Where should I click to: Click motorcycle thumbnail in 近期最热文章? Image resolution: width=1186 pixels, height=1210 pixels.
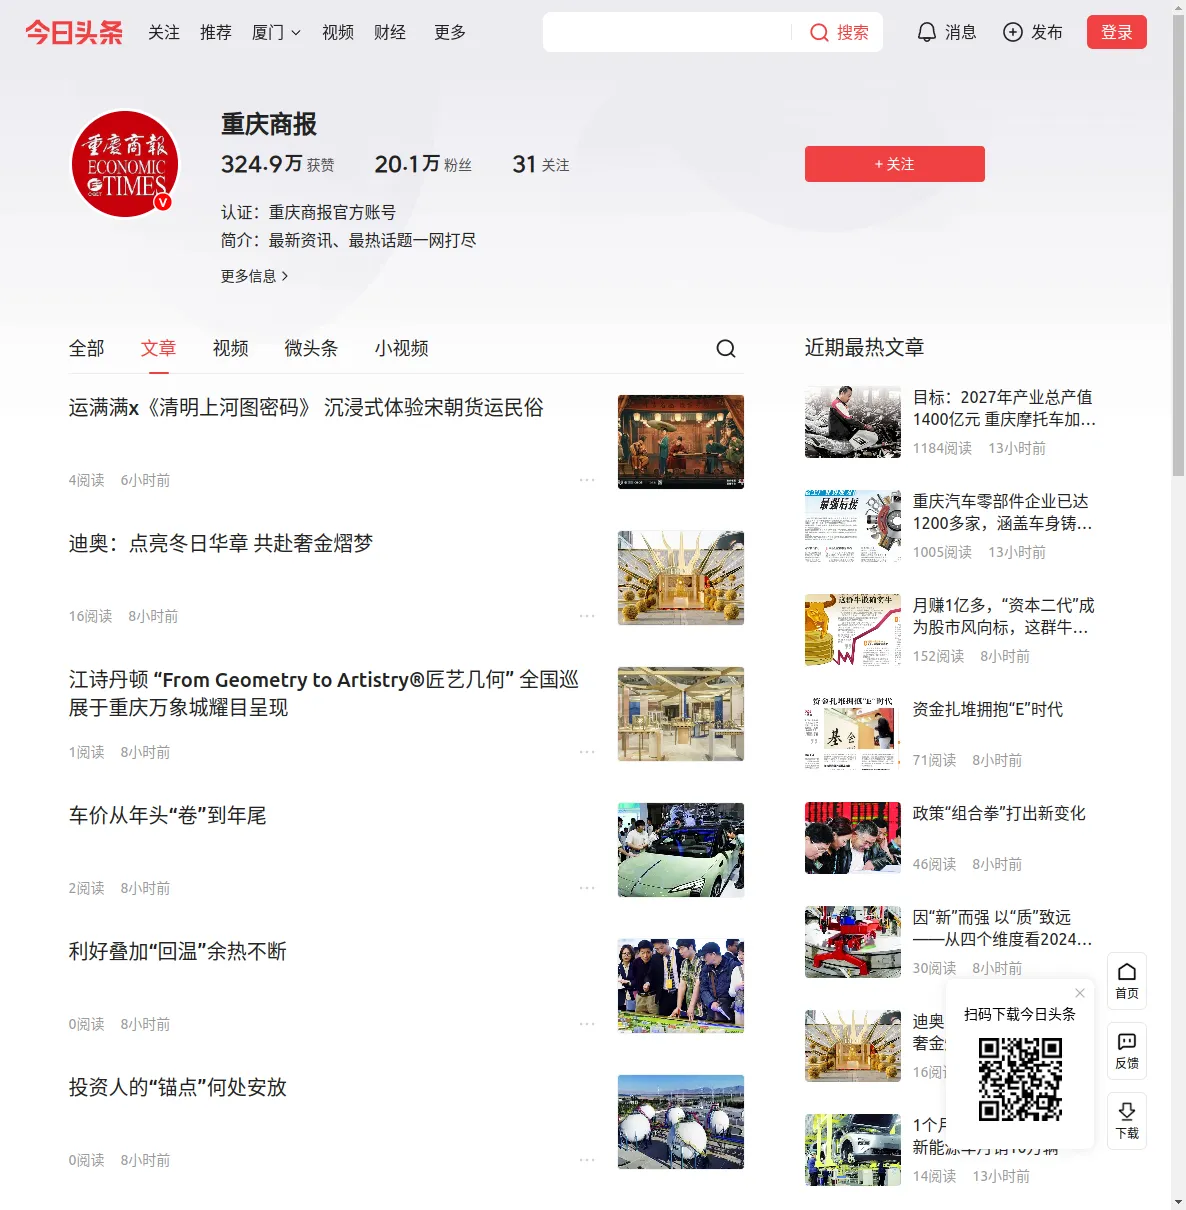coord(853,422)
